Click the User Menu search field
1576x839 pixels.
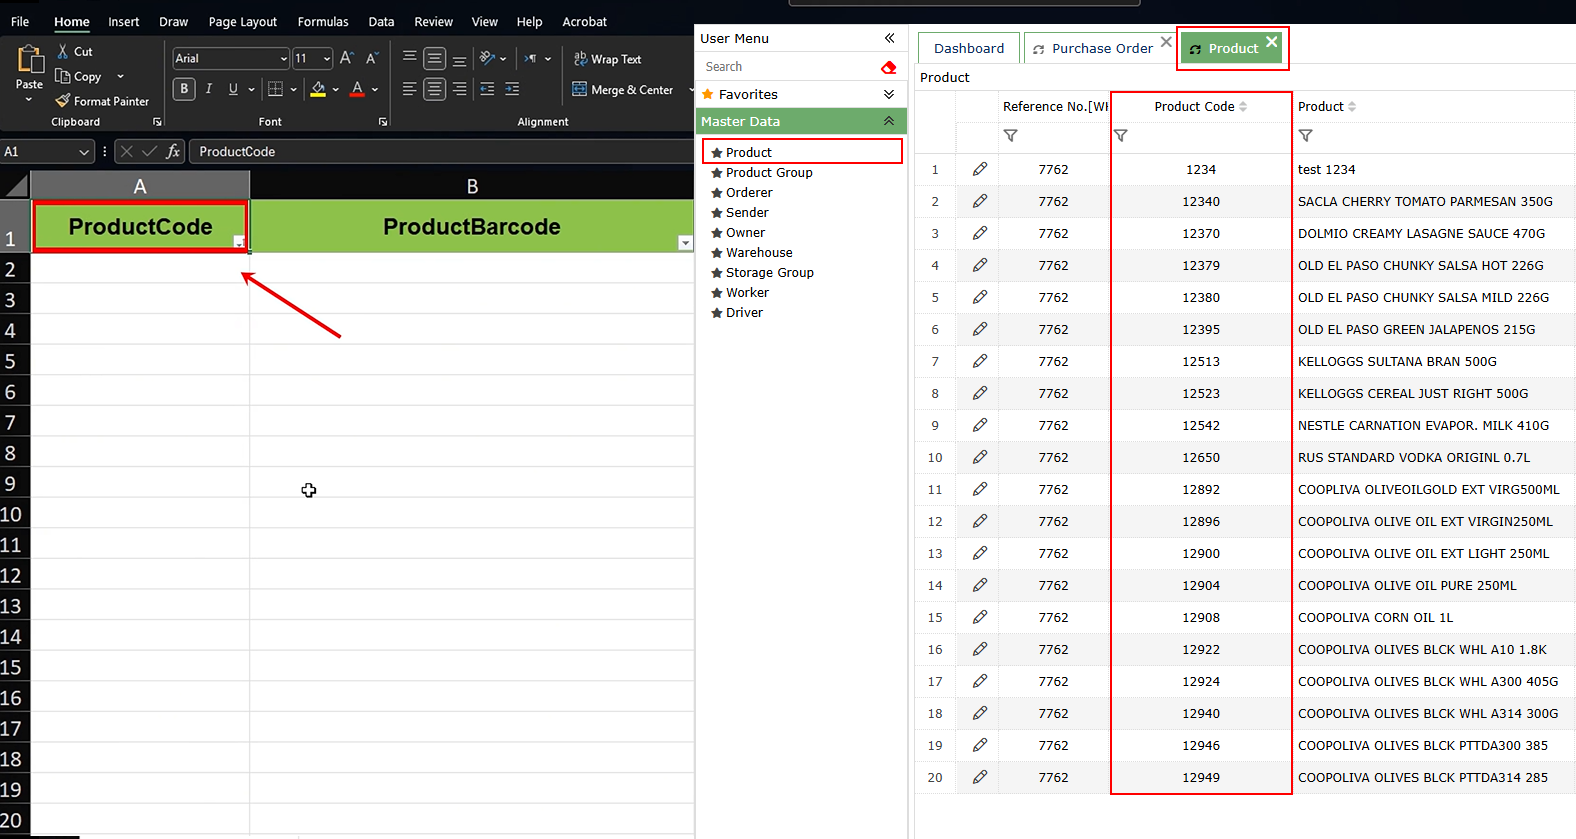(785, 67)
